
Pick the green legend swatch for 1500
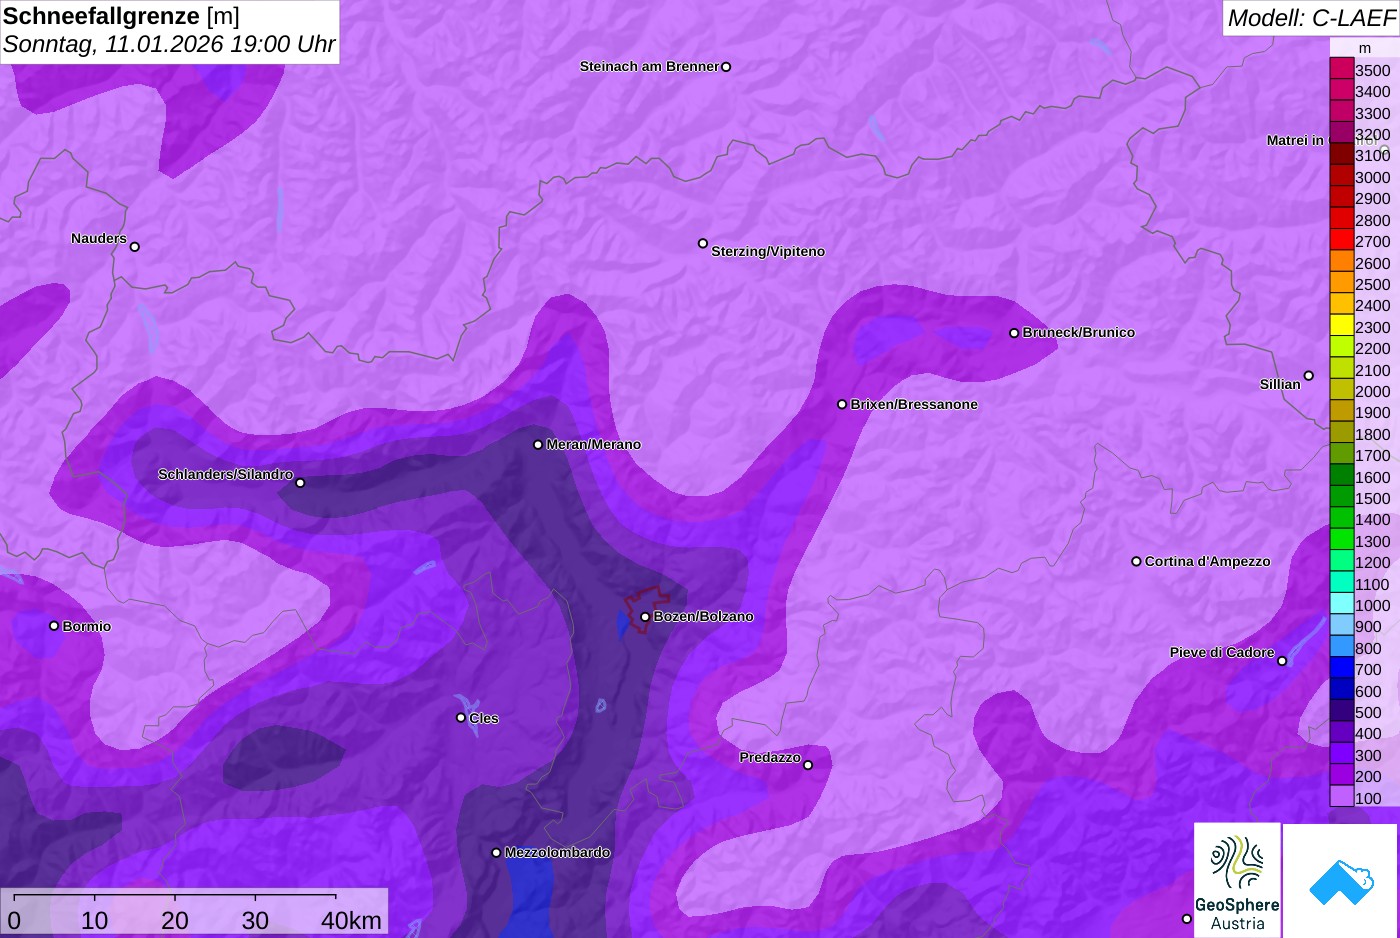click(x=1341, y=497)
